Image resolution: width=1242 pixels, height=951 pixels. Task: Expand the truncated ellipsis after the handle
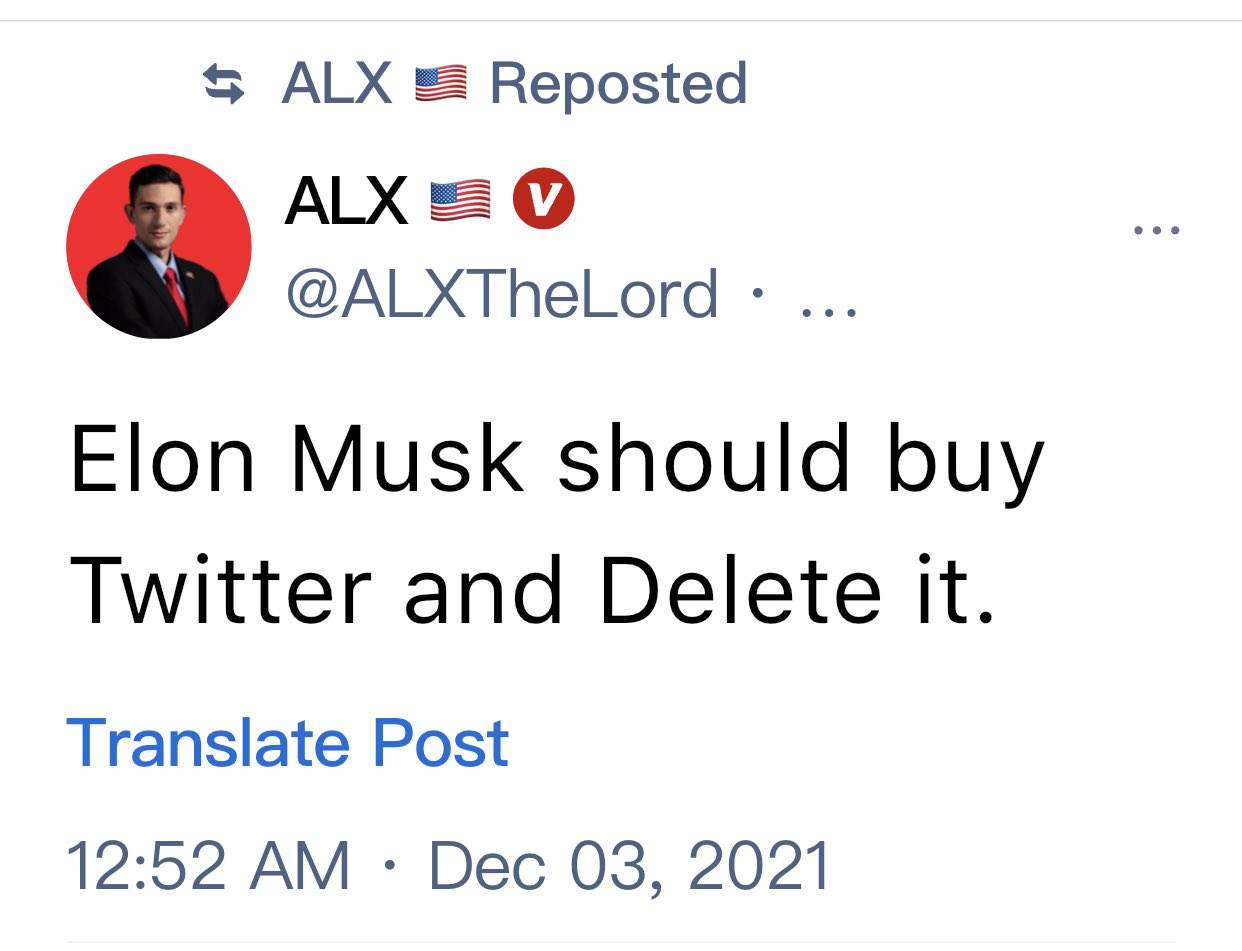pos(829,296)
